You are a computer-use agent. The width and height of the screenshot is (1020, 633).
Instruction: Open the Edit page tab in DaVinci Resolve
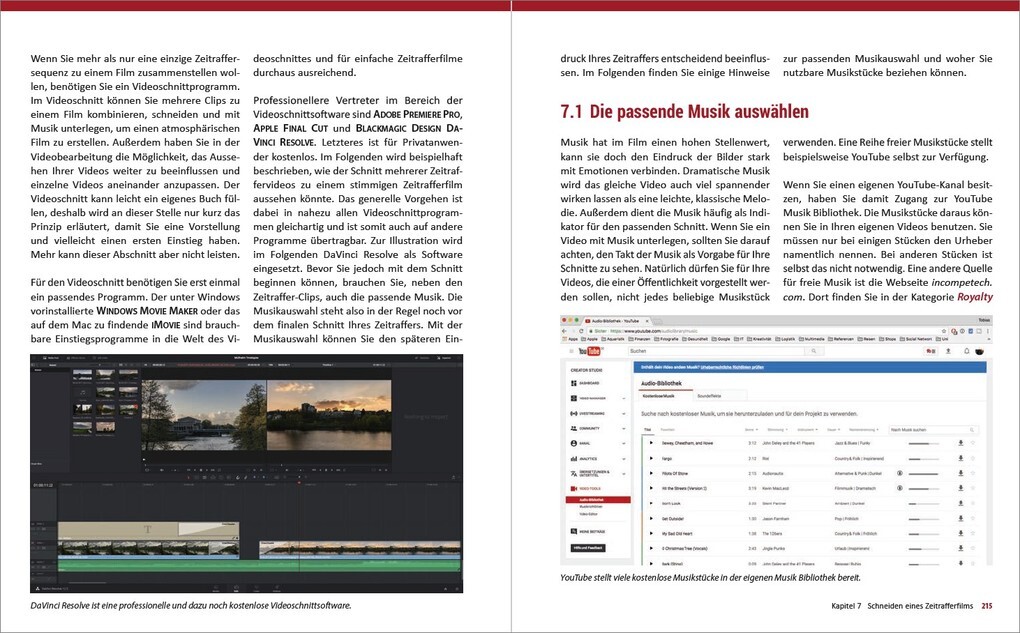coord(236,587)
